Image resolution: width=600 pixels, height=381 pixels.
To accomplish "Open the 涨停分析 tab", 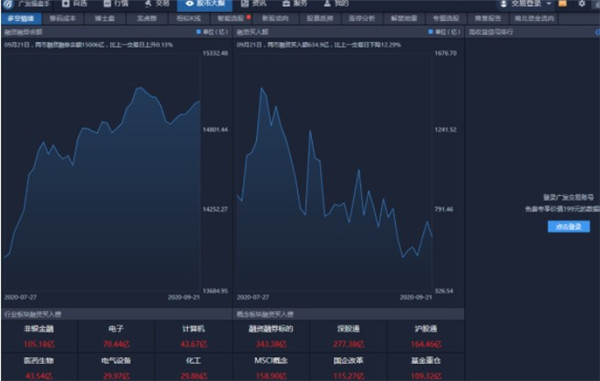I will click(362, 18).
